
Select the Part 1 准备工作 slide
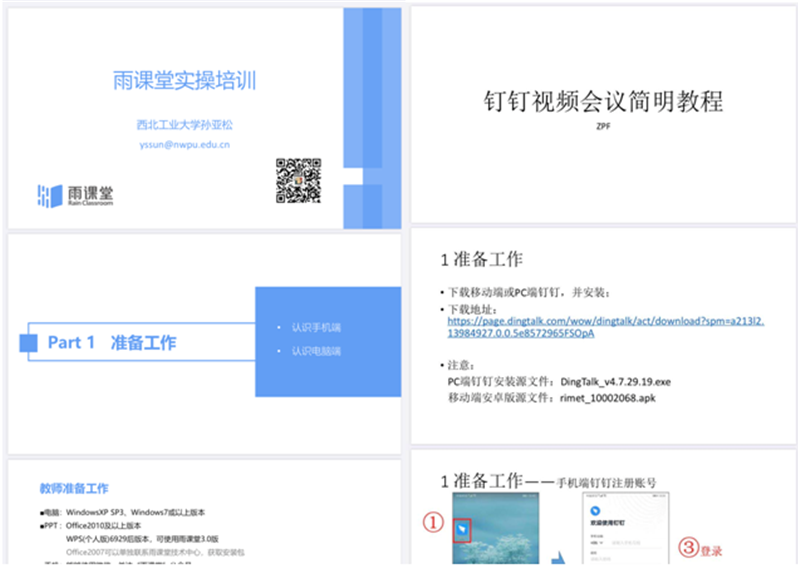pyautogui.click(x=204, y=344)
